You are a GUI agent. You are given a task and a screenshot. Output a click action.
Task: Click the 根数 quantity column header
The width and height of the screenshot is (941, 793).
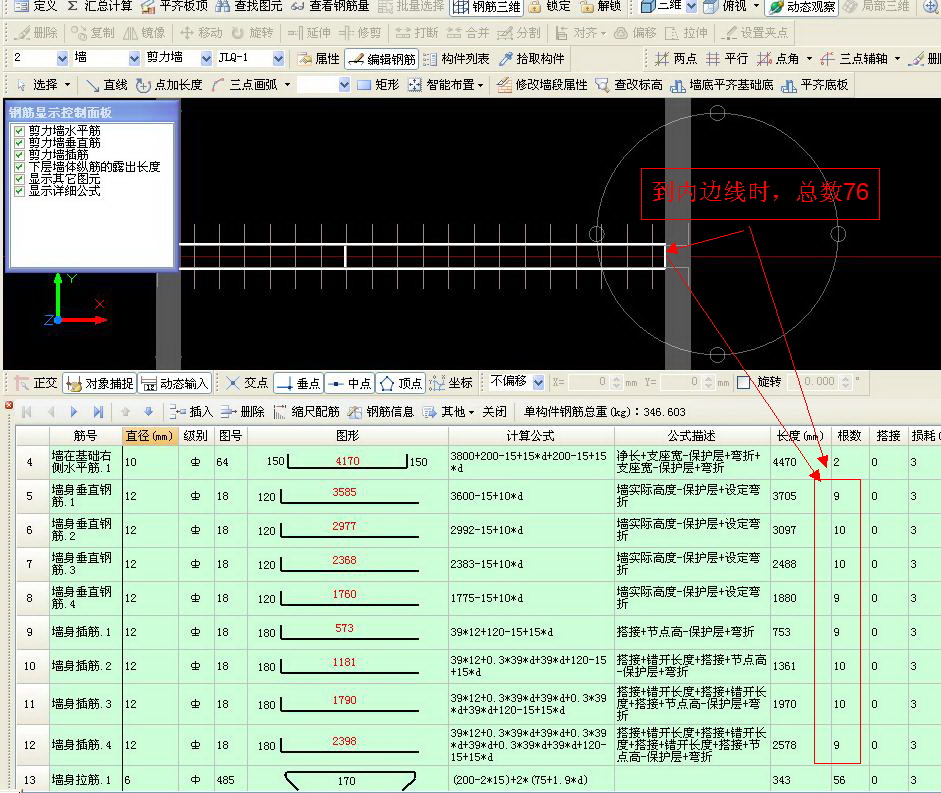click(x=849, y=436)
